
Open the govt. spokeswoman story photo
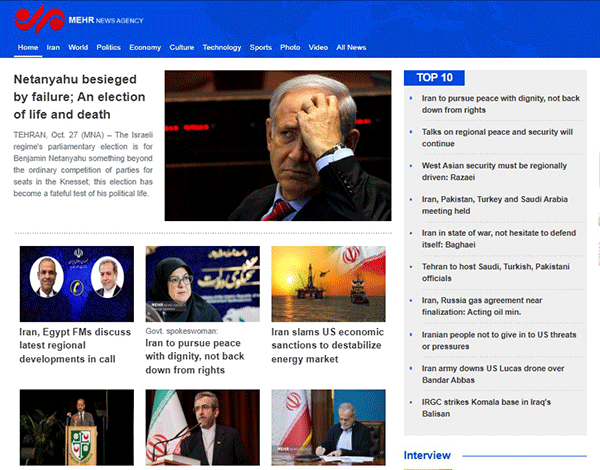[202, 284]
